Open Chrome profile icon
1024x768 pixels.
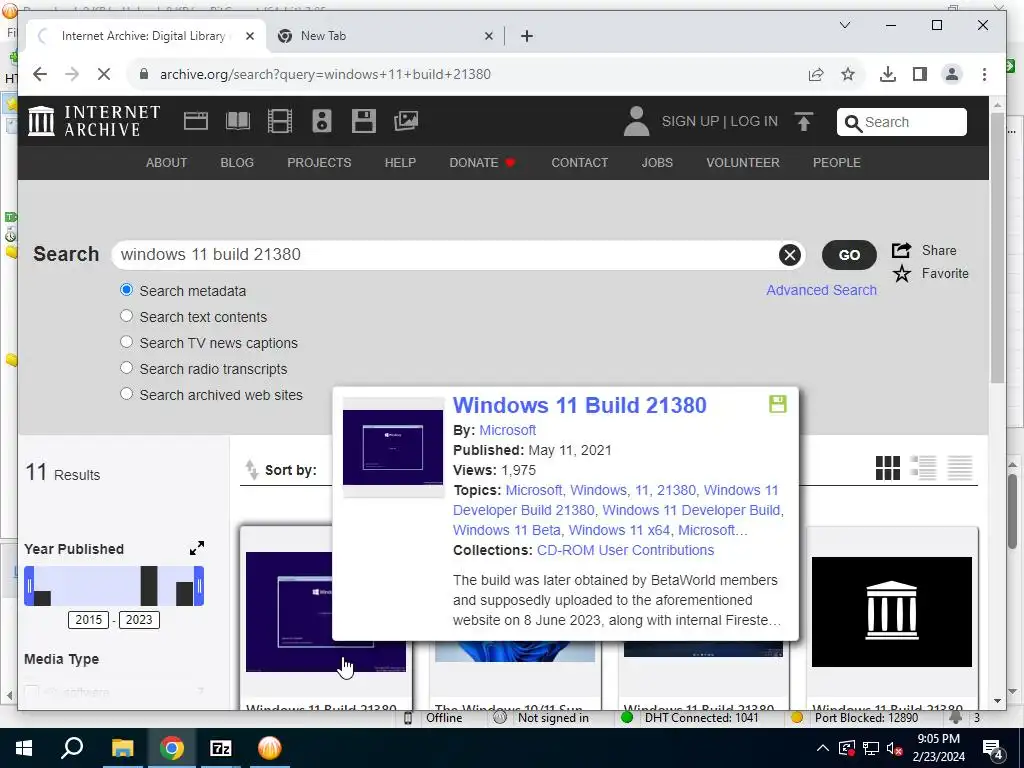coord(952,74)
